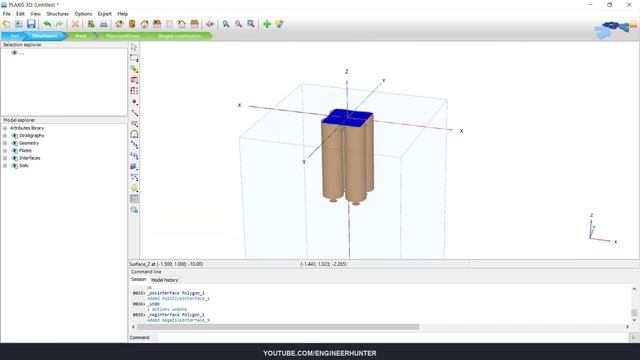The width and height of the screenshot is (640, 360).
Task: Open the Options menu
Action: pos(83,13)
